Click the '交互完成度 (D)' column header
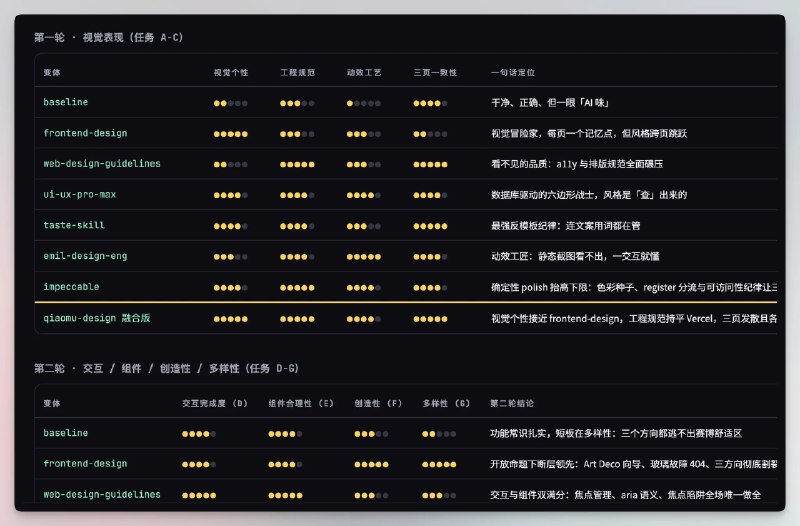800x526 pixels. point(215,403)
